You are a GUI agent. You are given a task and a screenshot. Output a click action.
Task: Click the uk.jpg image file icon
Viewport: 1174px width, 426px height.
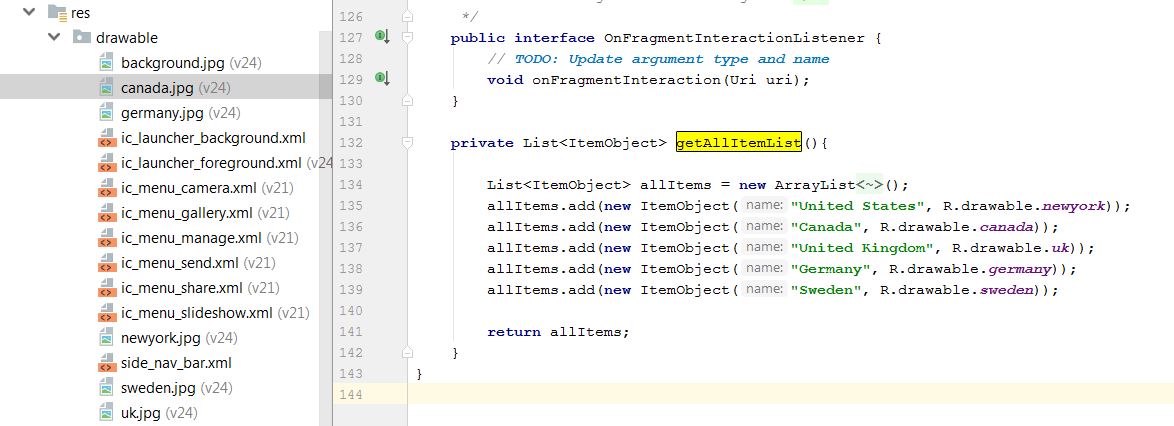[106, 413]
